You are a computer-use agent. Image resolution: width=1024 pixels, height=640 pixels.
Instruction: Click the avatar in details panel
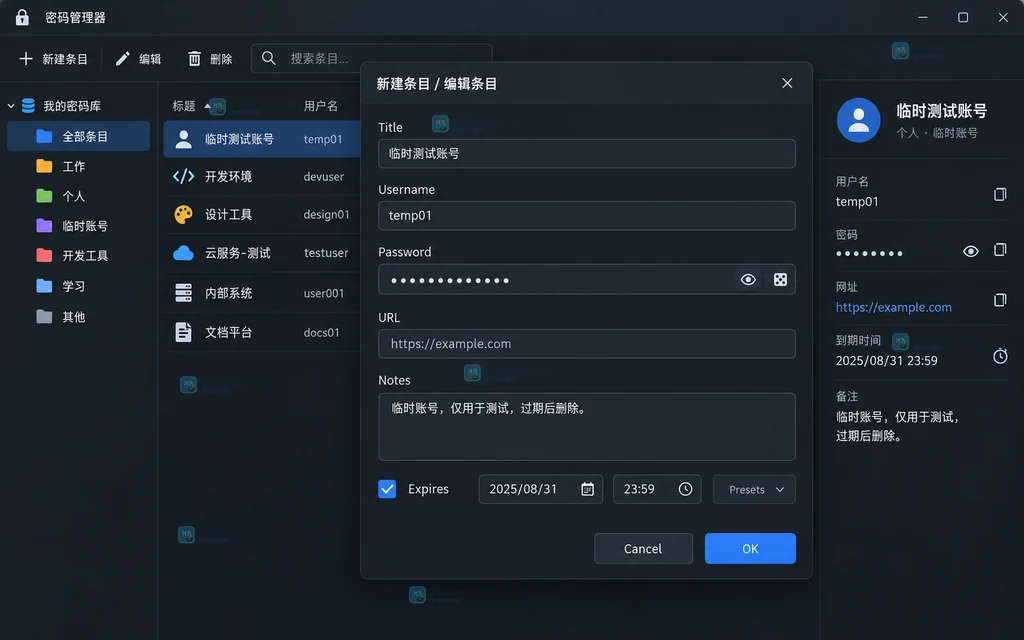click(858, 120)
